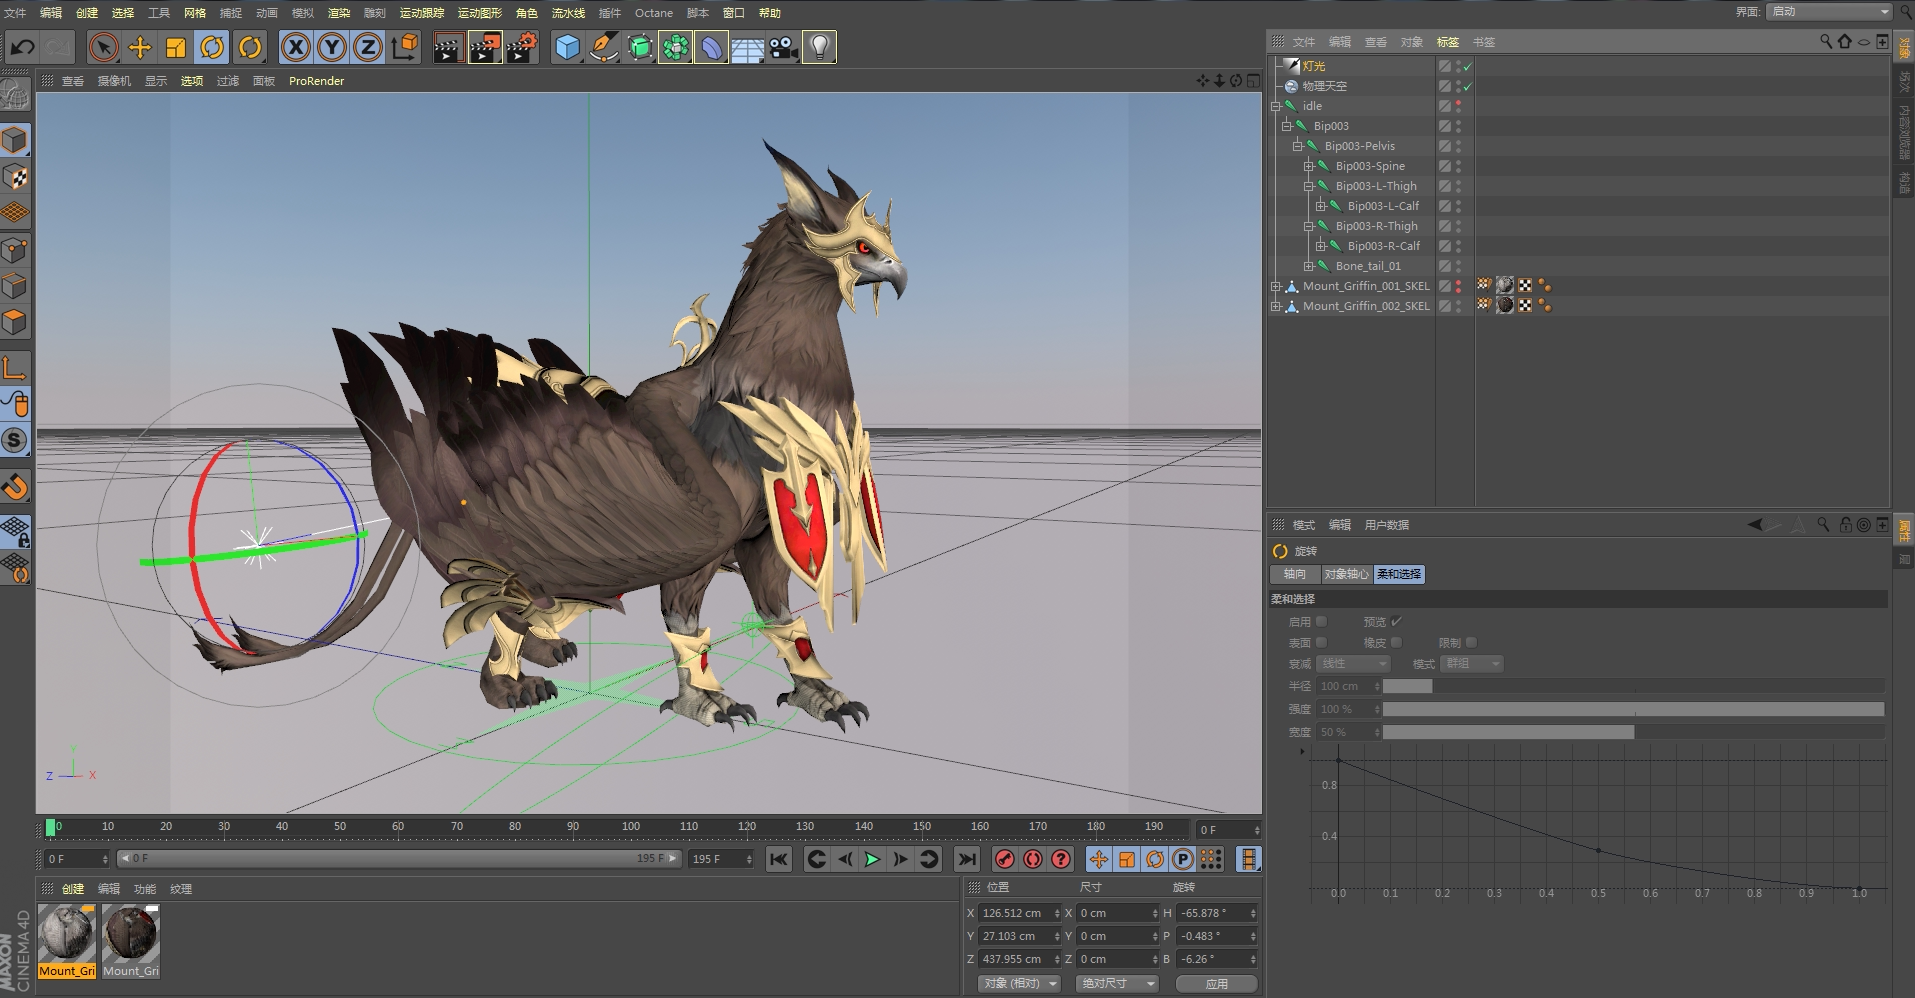
Task: Toggle the X axis lock
Action: pyautogui.click(x=295, y=47)
